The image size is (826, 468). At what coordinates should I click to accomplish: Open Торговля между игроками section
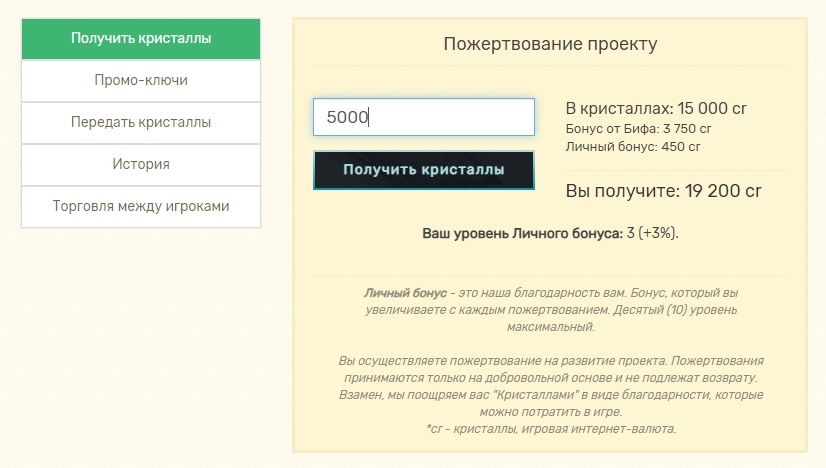tap(141, 207)
